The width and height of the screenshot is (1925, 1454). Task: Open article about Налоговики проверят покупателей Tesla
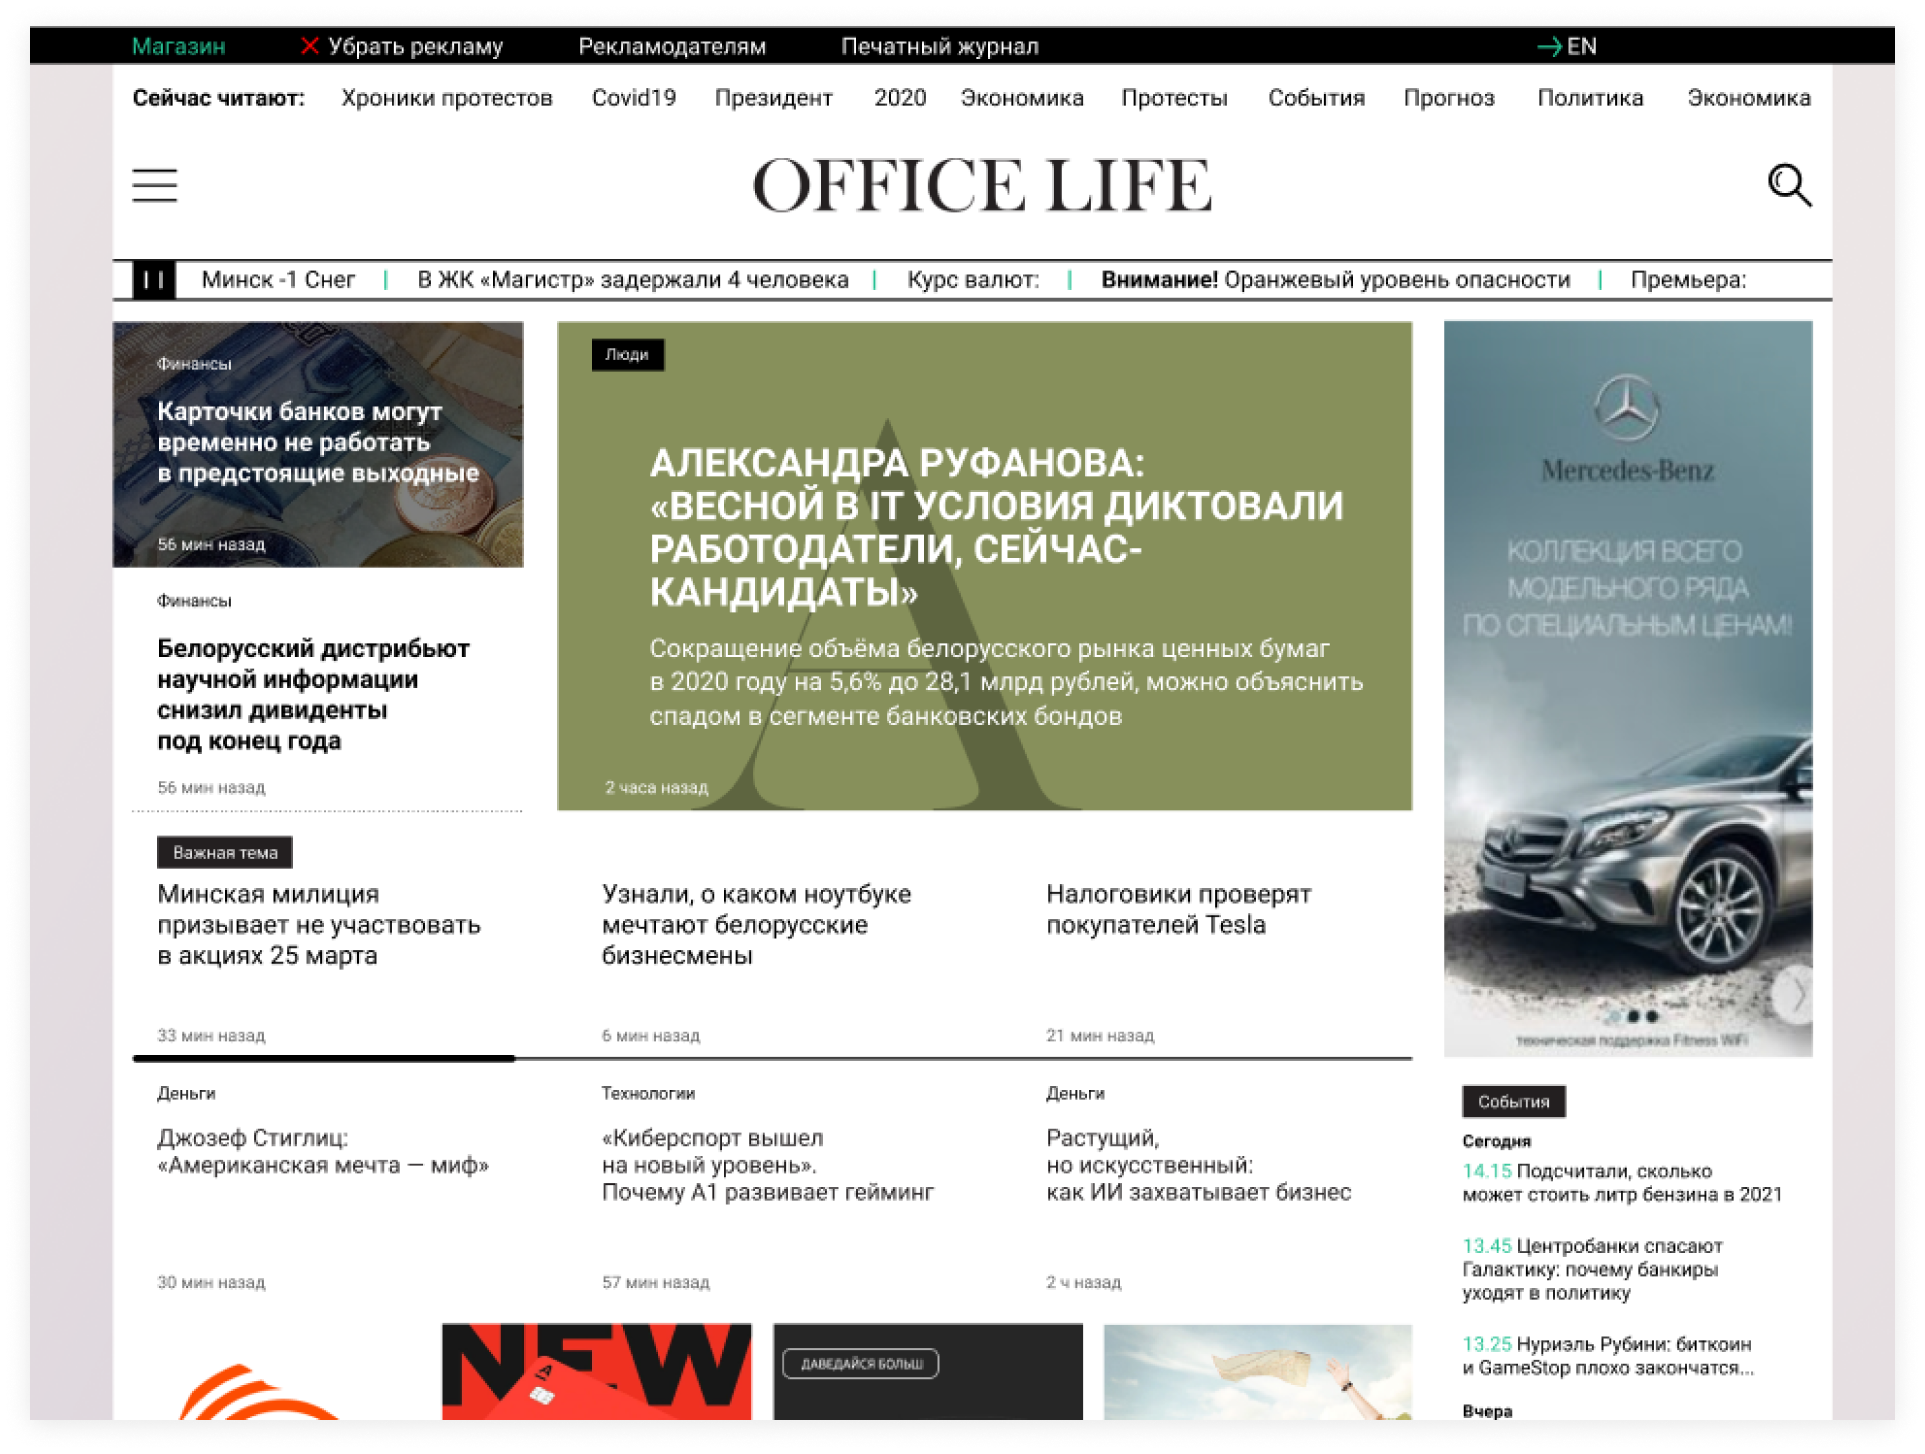[1178, 909]
